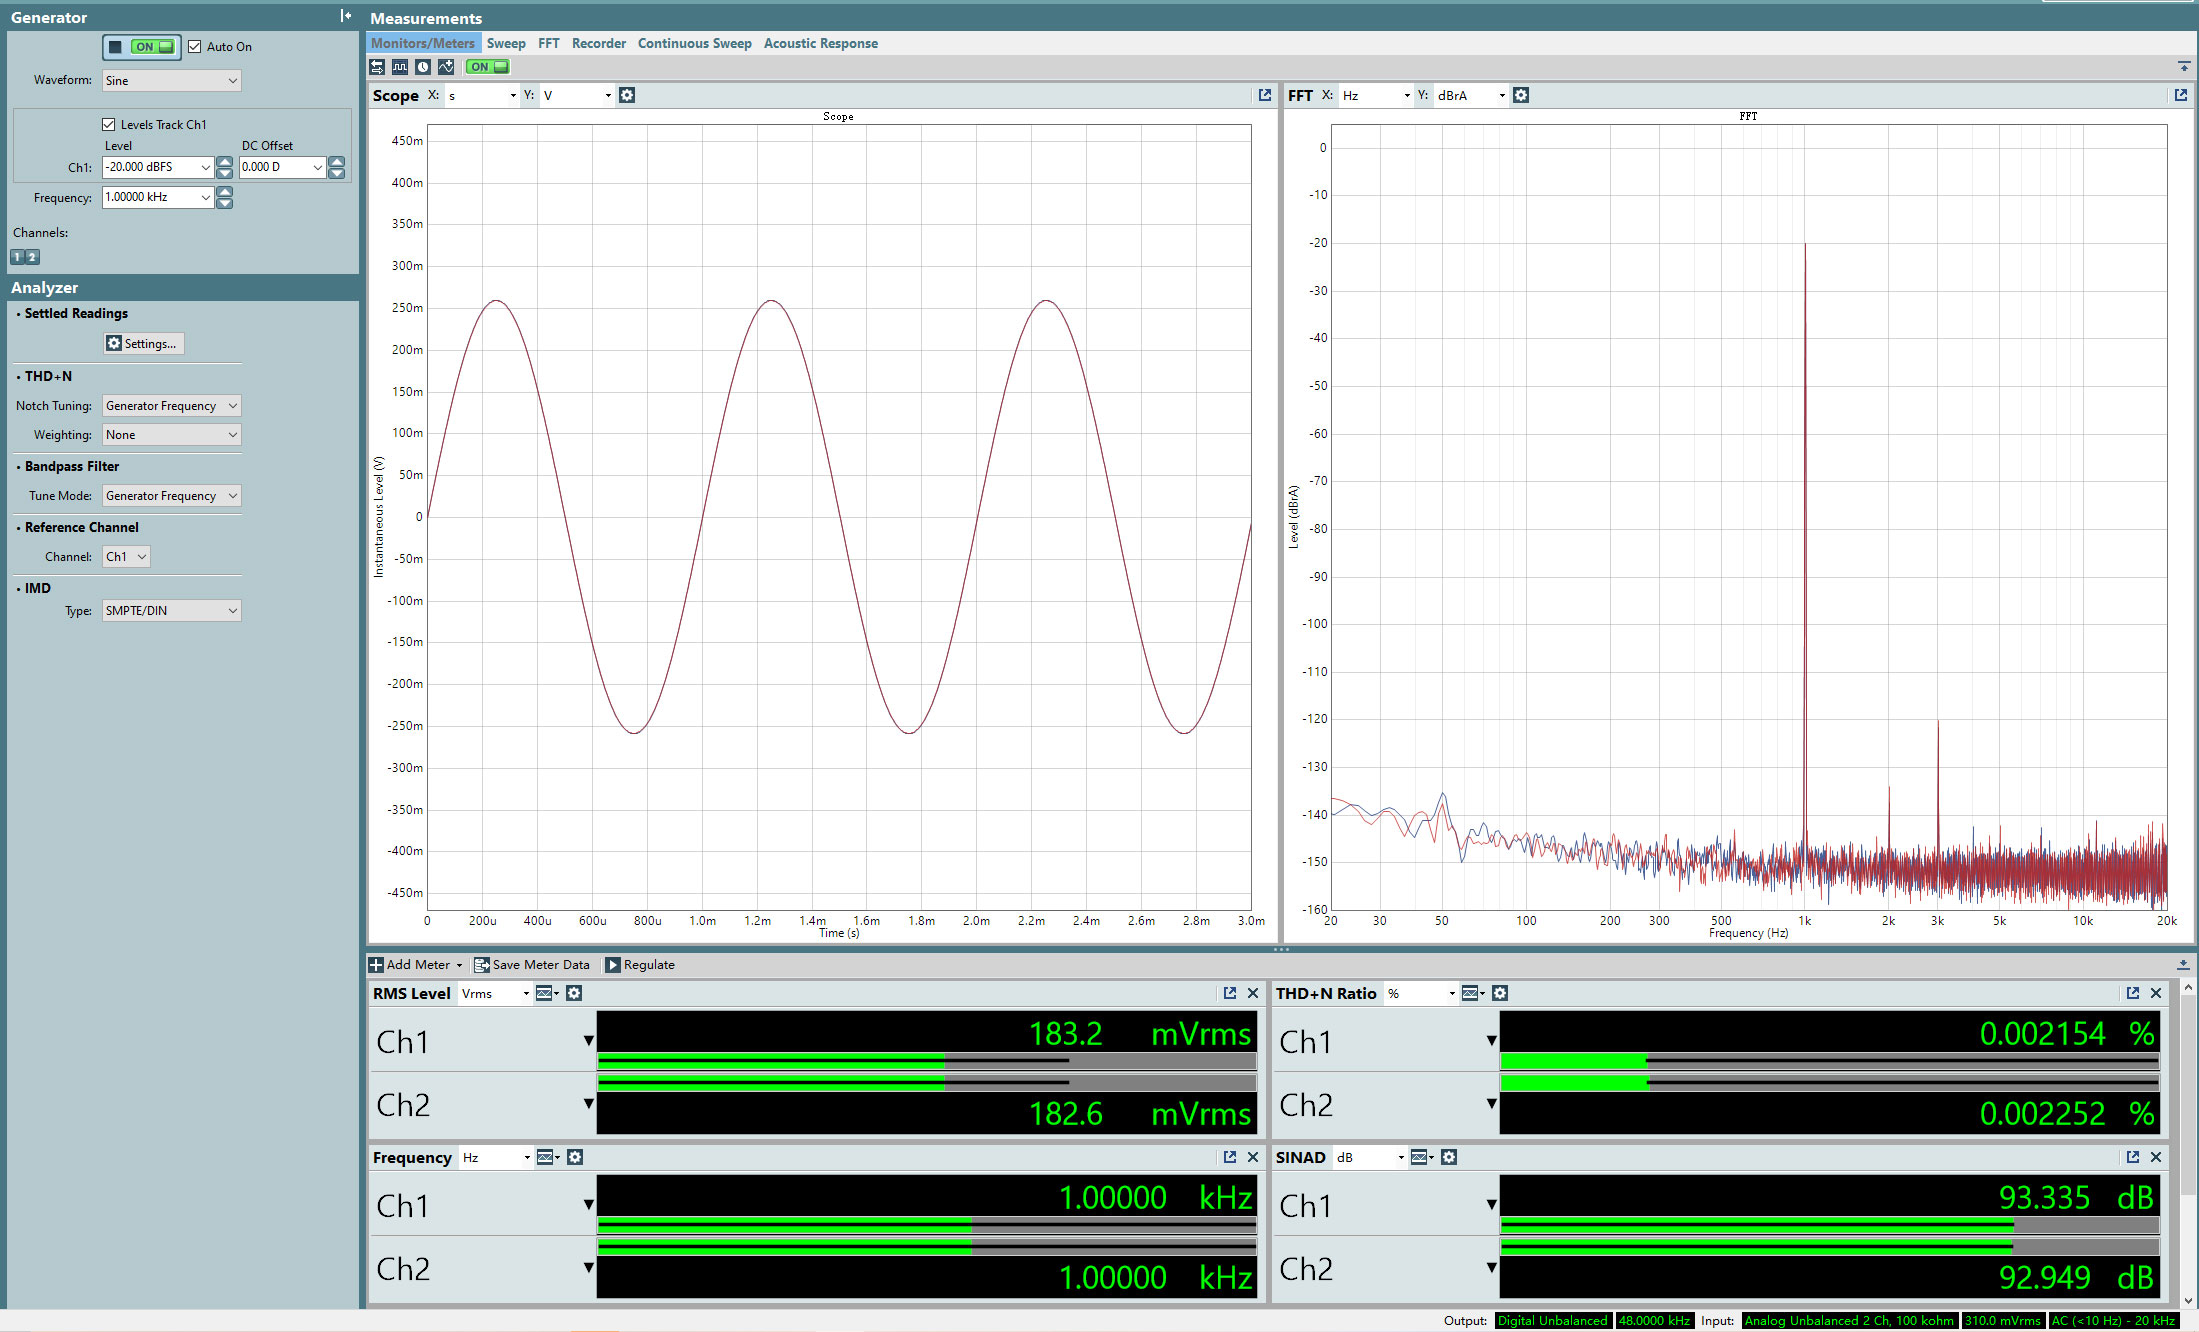
Task: Open THD+N Notch Tuning dropdown
Action: 171,406
